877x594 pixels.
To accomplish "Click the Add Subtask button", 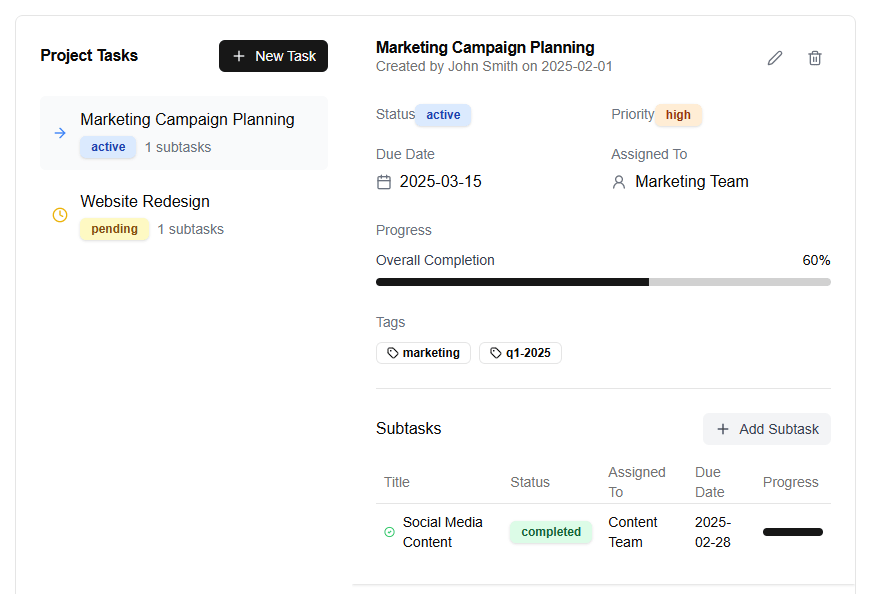I will 766,429.
